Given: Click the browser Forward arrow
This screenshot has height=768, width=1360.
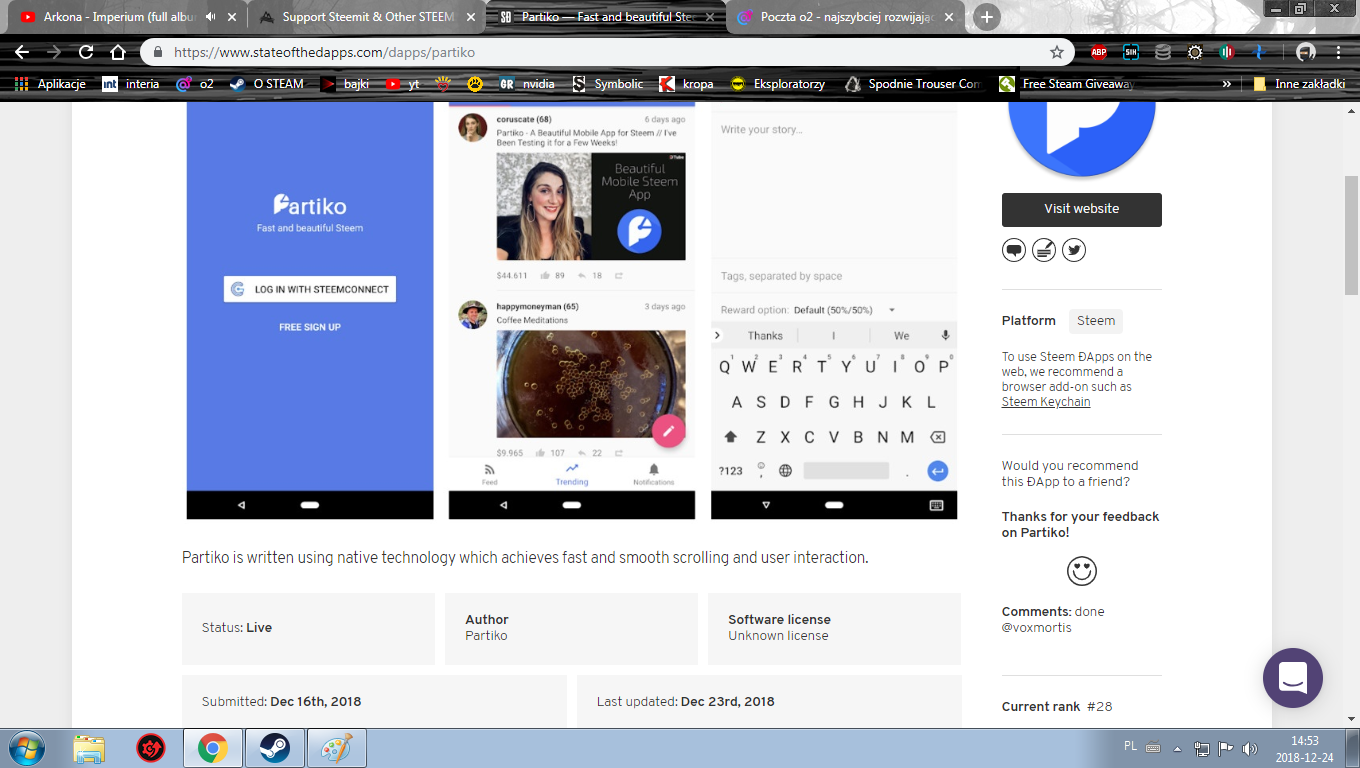Looking at the screenshot, I should (x=54, y=52).
